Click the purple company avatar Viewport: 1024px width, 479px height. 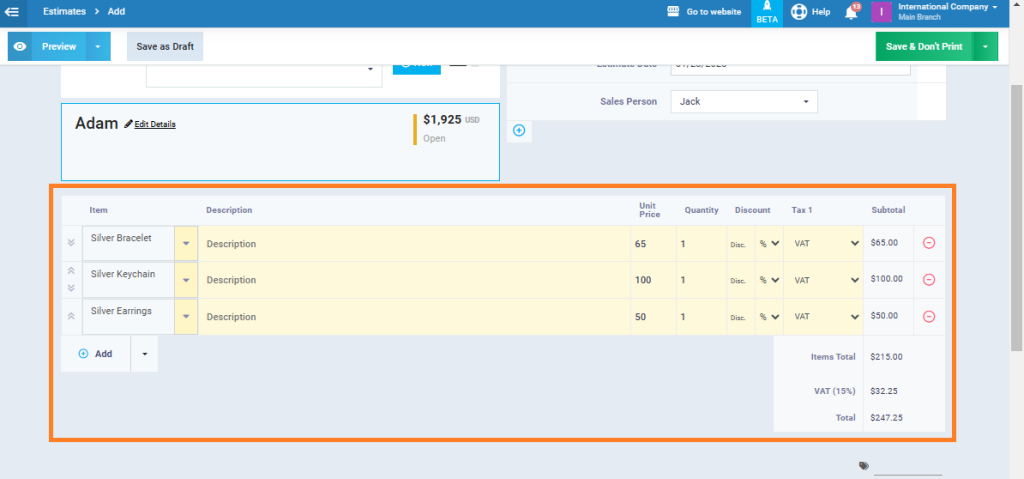point(882,12)
